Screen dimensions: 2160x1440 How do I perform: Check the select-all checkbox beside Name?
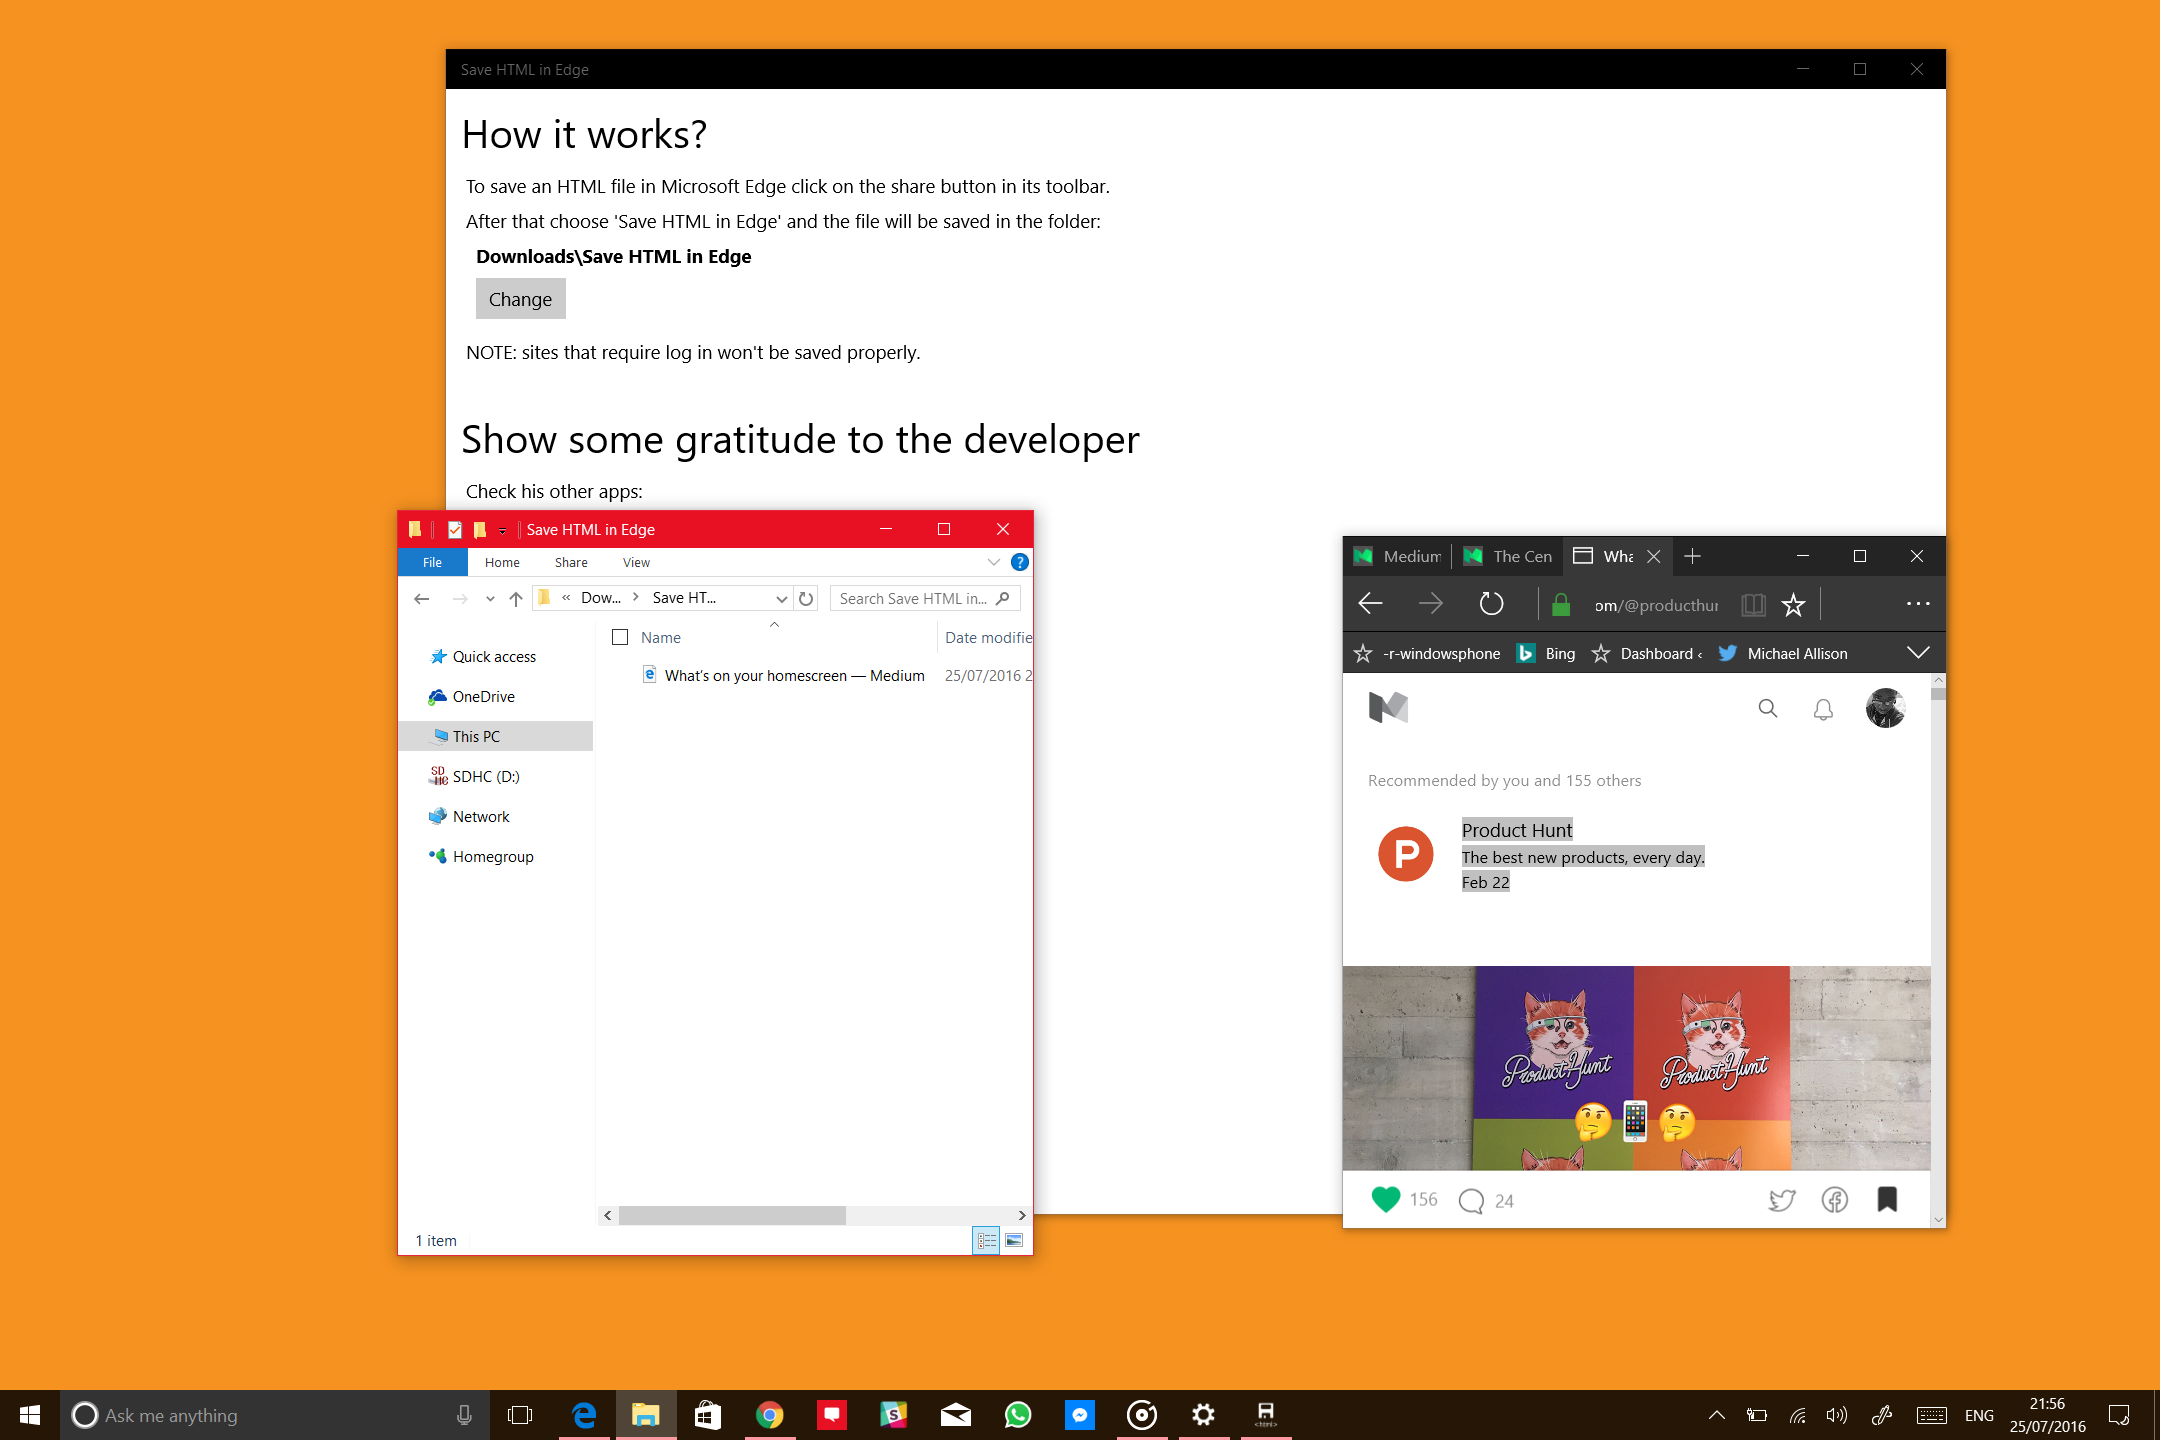(620, 637)
